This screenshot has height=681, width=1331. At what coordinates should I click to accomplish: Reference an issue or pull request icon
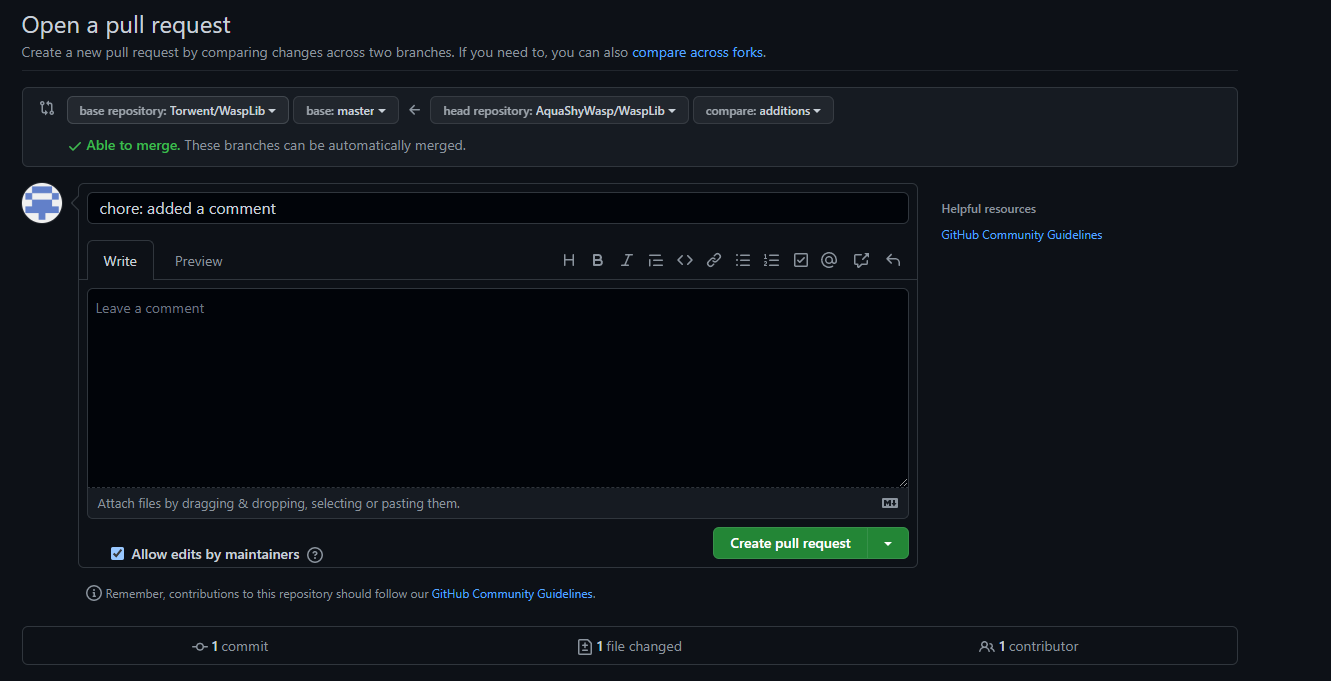pyautogui.click(x=861, y=260)
